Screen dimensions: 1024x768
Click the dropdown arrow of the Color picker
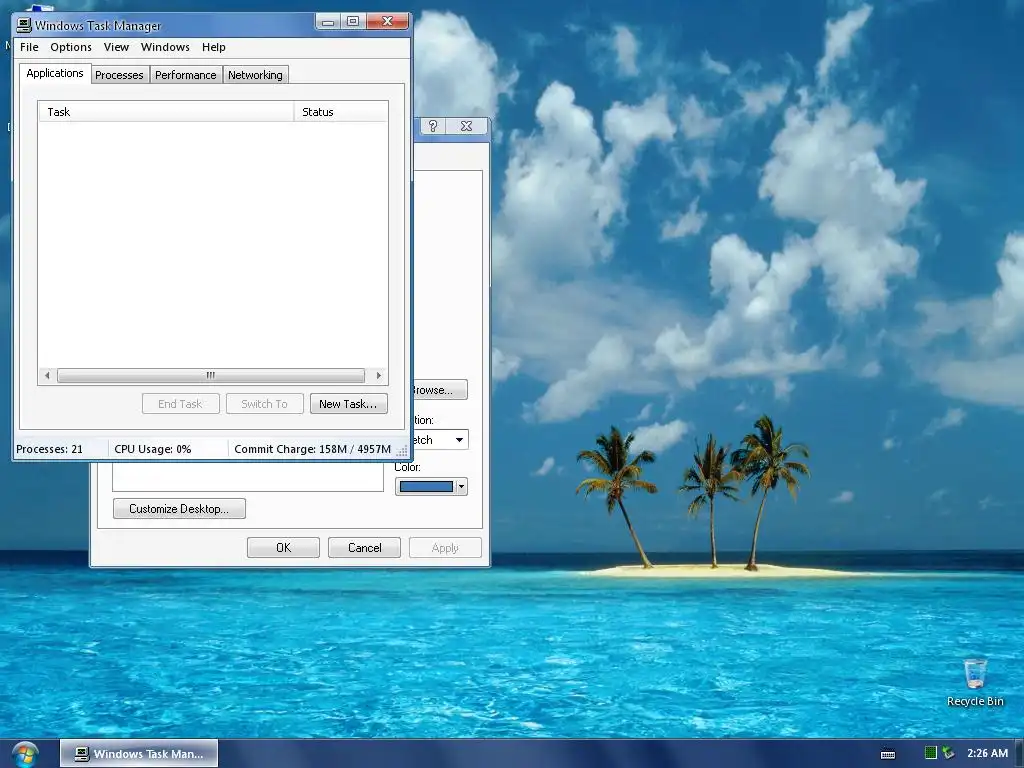click(x=462, y=487)
